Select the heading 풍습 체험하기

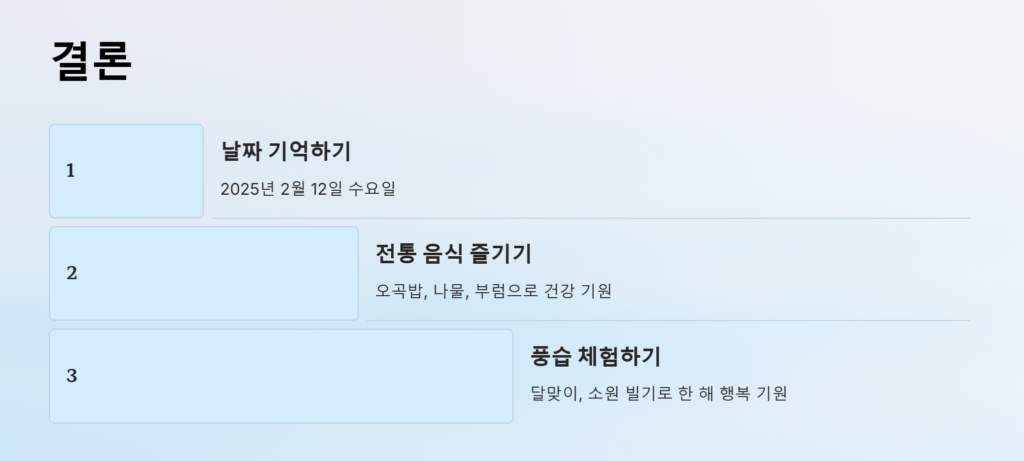596,356
